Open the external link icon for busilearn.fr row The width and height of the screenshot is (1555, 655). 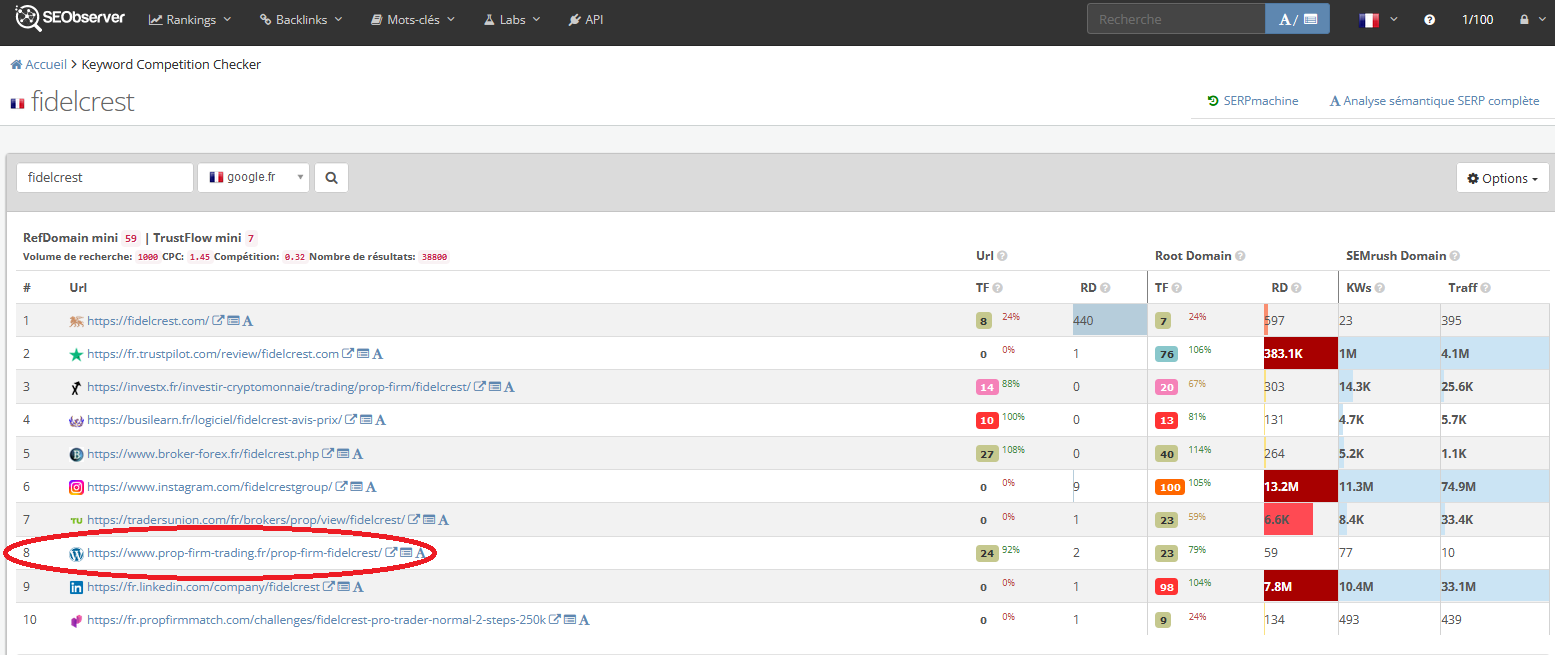click(351, 420)
